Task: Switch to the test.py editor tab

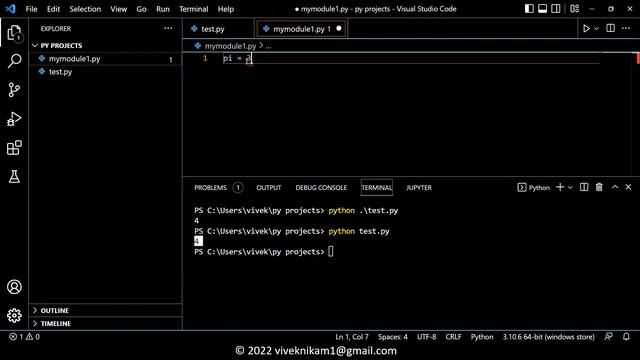Action: point(218,29)
